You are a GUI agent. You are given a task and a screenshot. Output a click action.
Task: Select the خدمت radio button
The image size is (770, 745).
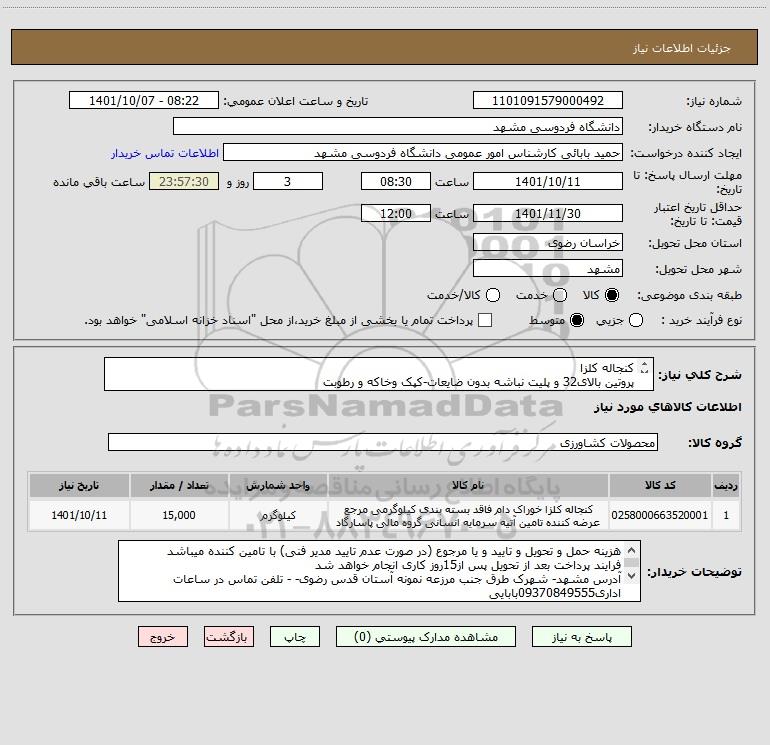[x=560, y=295]
